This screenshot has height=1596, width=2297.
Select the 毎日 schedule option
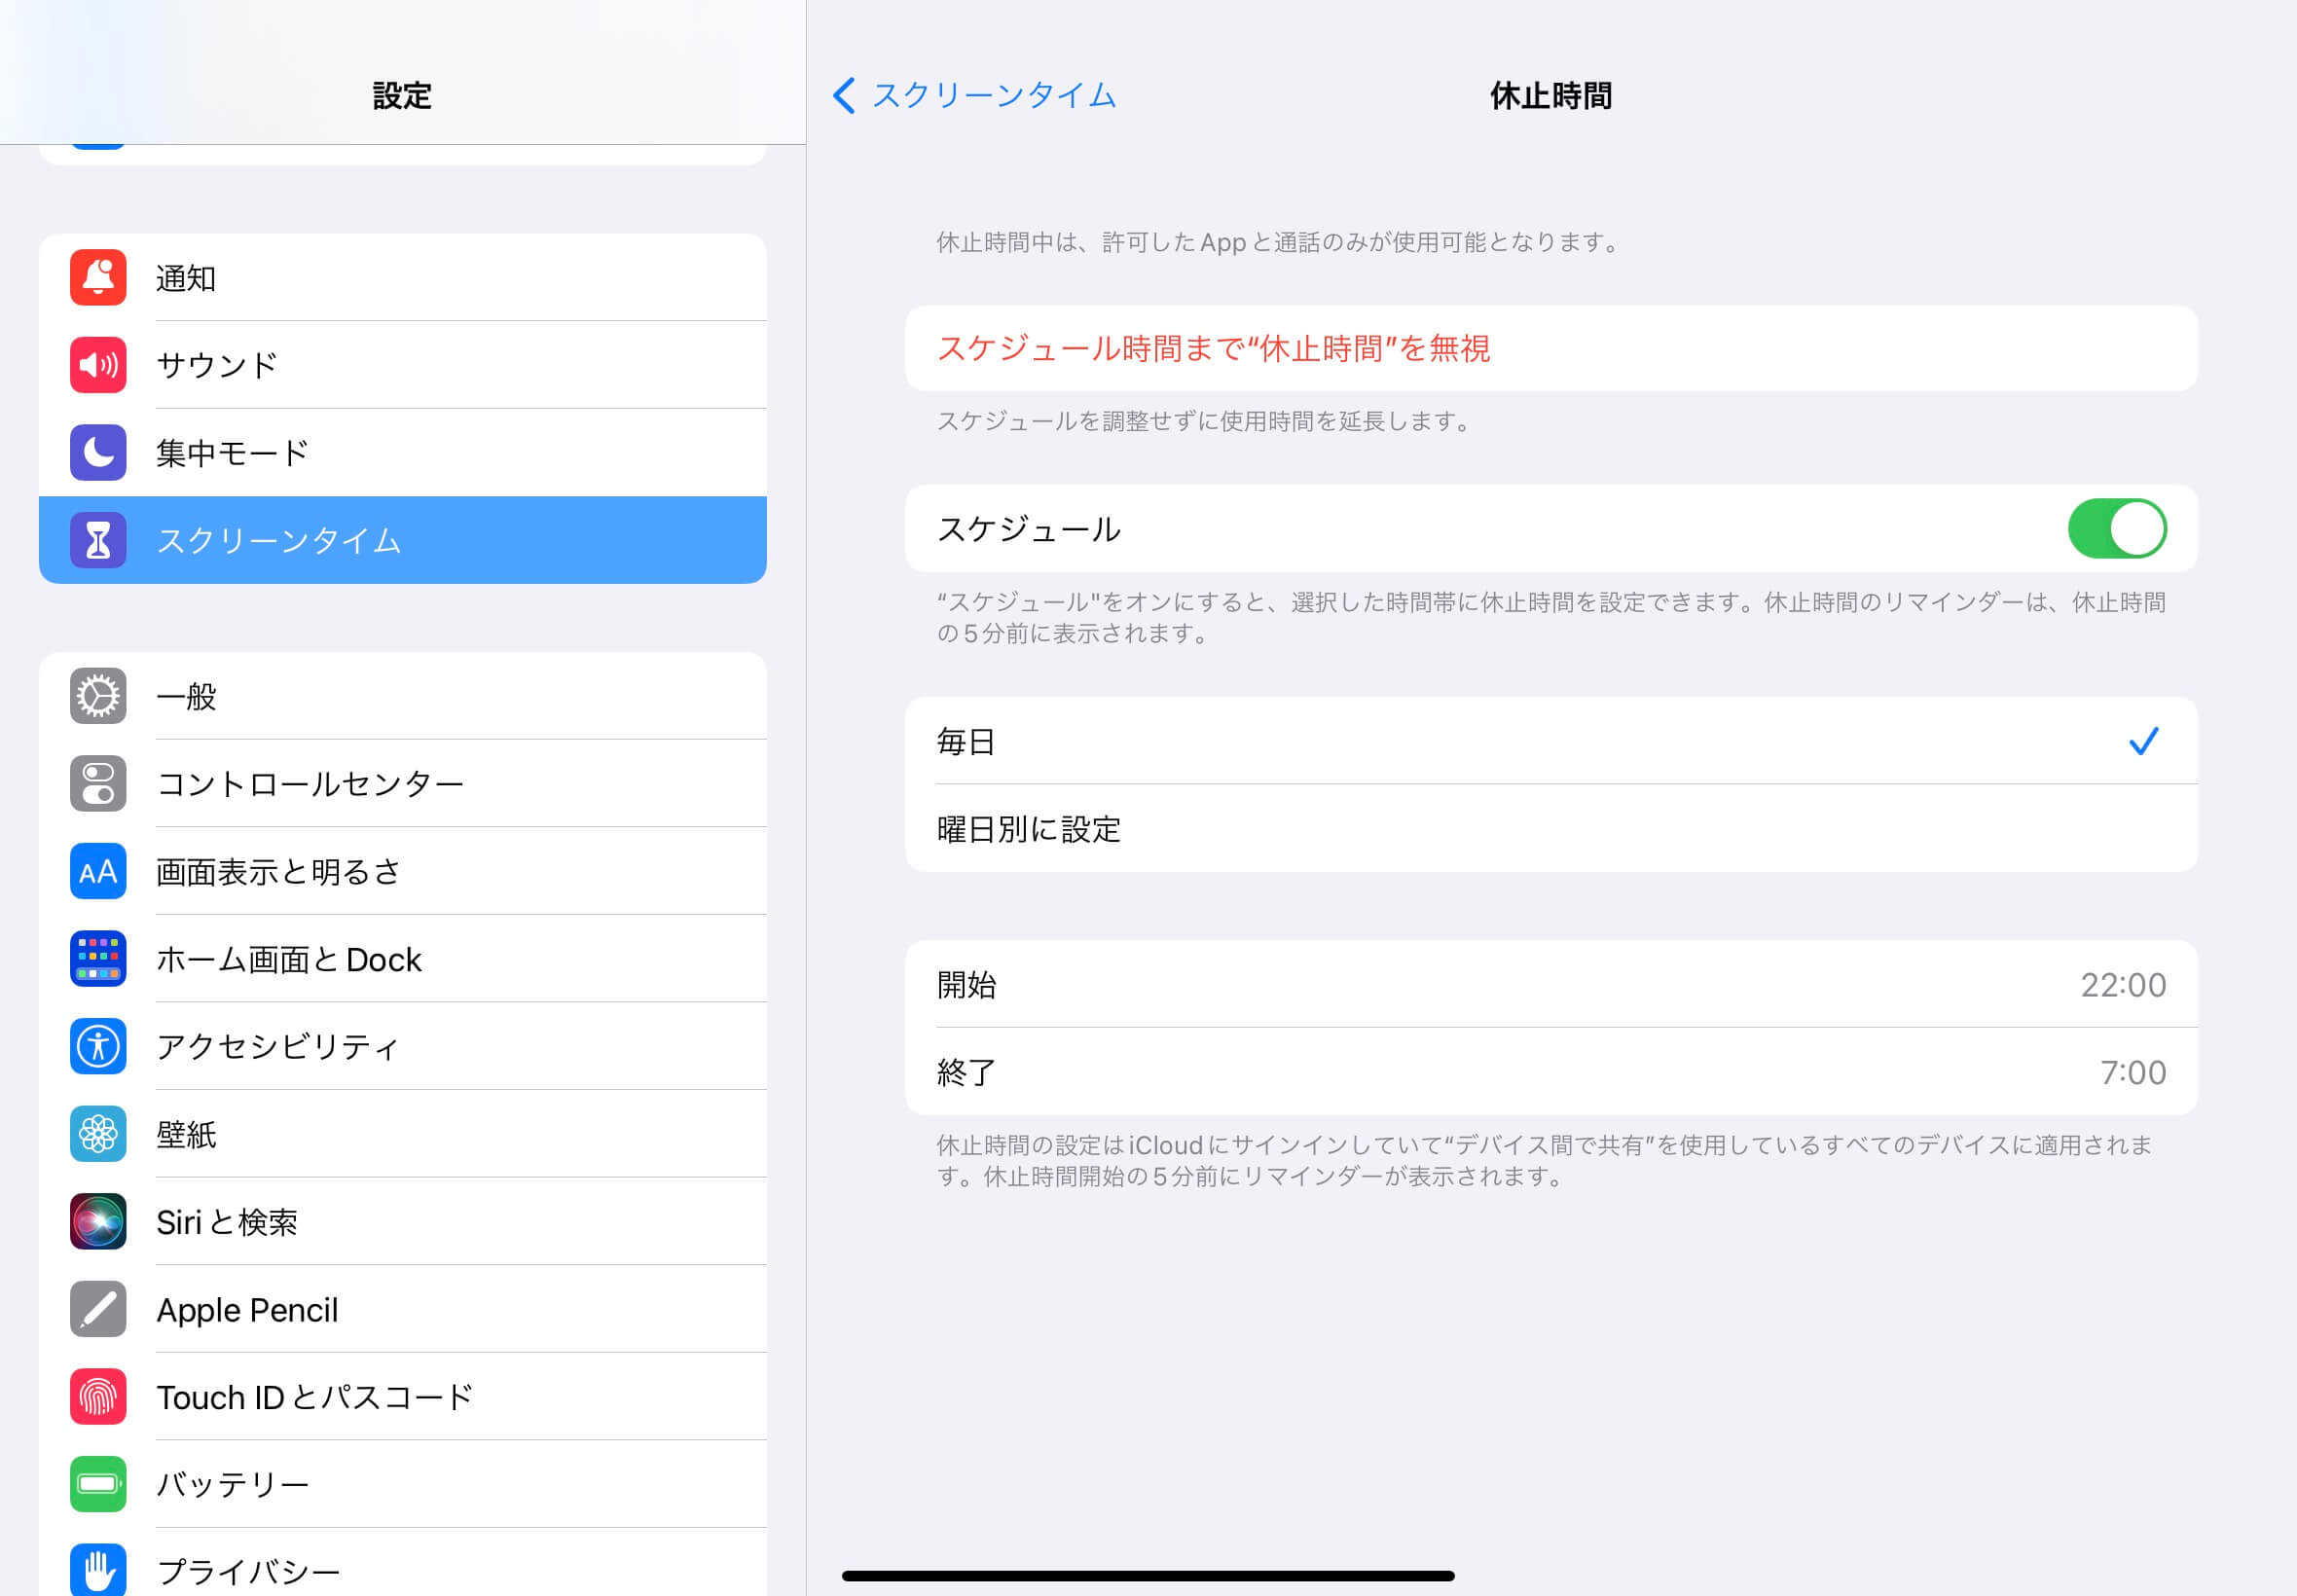1551,741
